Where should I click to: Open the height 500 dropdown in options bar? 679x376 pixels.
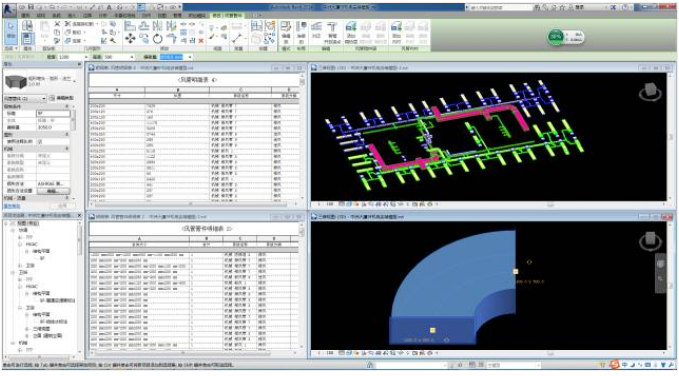coord(132,57)
